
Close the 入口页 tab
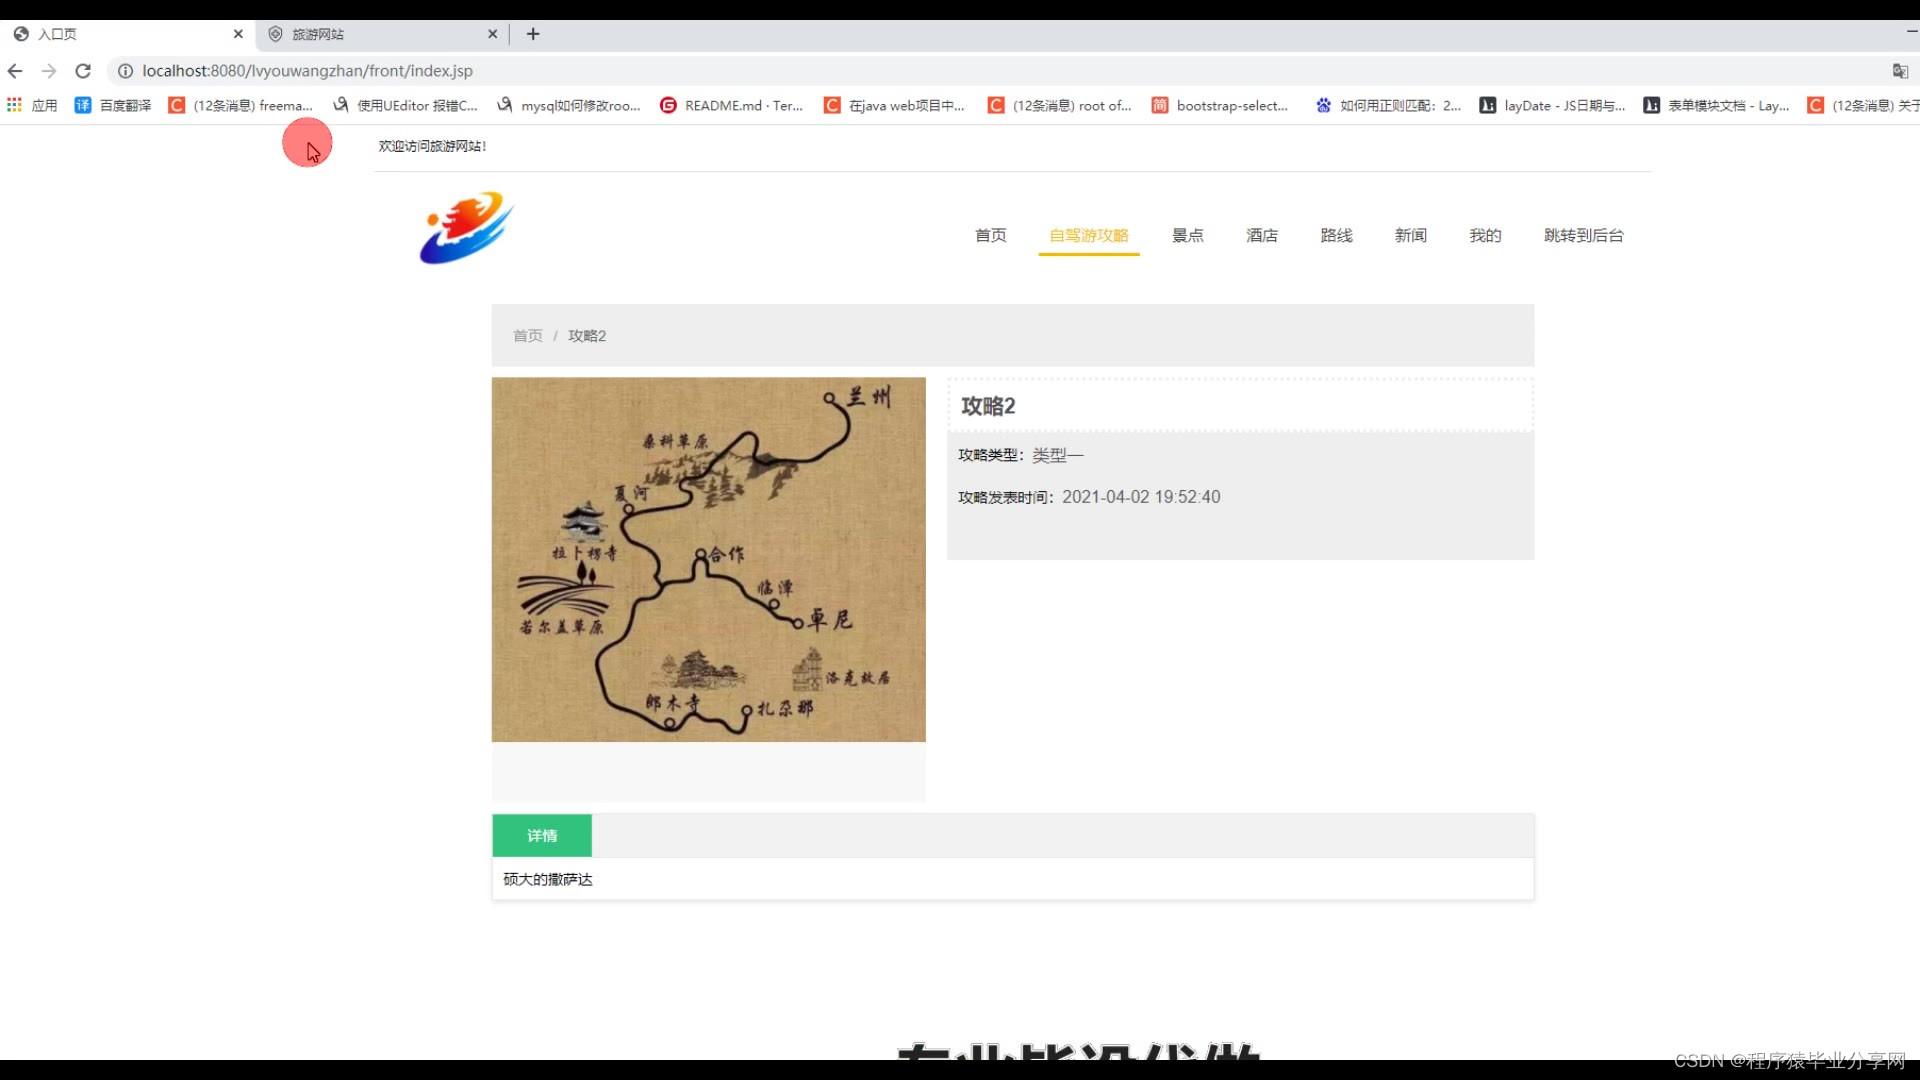(x=238, y=34)
